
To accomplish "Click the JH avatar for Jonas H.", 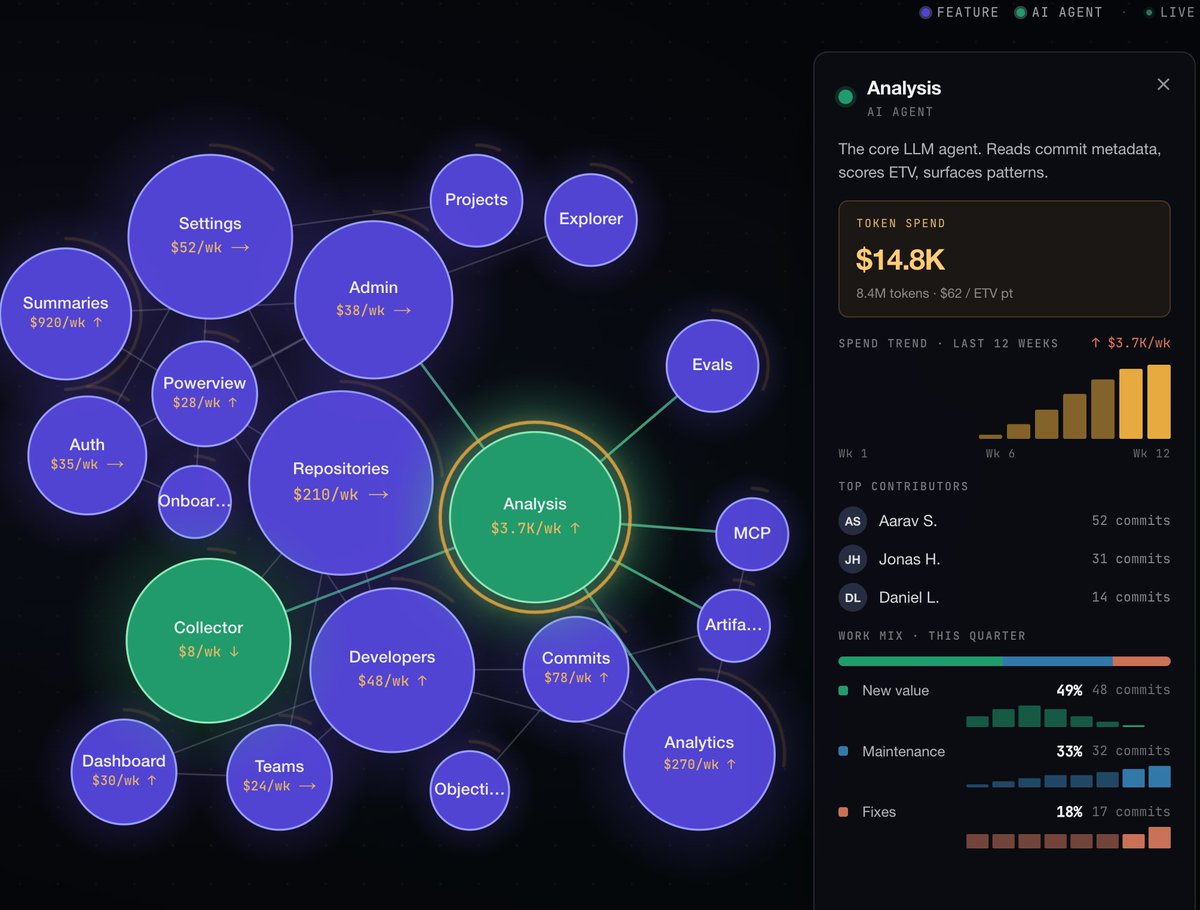I will click(853, 559).
